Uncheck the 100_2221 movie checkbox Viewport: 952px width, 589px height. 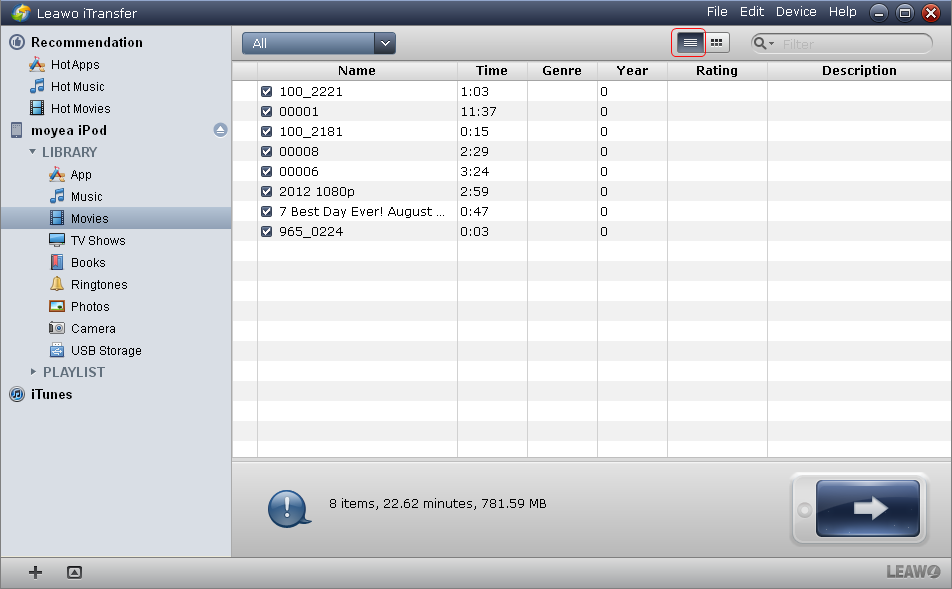267,91
